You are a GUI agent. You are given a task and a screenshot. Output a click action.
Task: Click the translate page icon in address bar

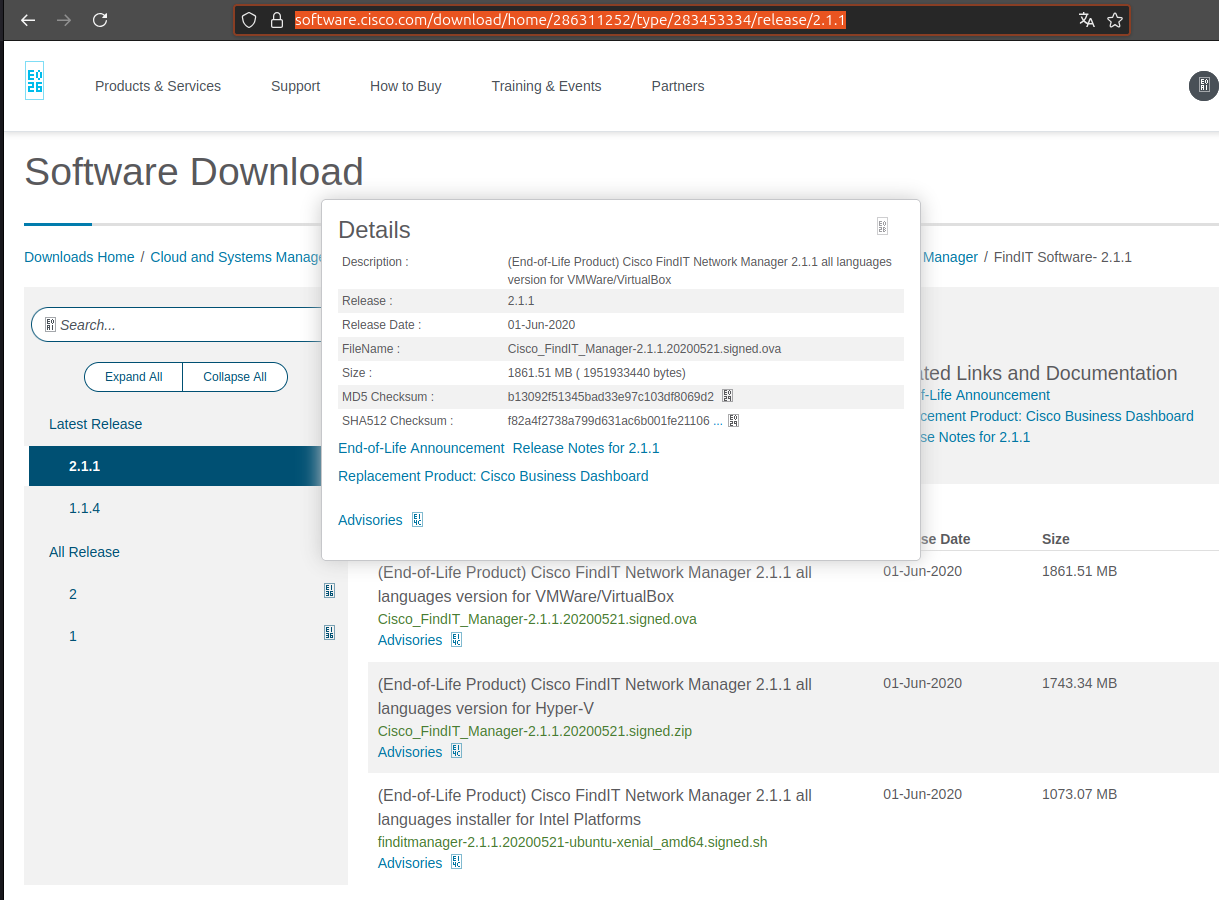(x=1086, y=20)
